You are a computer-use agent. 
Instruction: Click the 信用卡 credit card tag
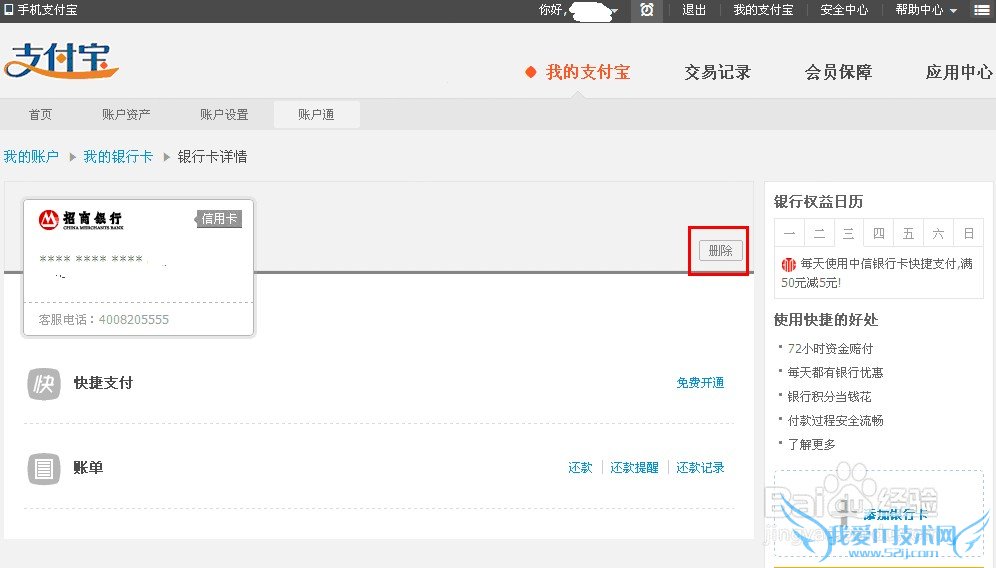219,219
